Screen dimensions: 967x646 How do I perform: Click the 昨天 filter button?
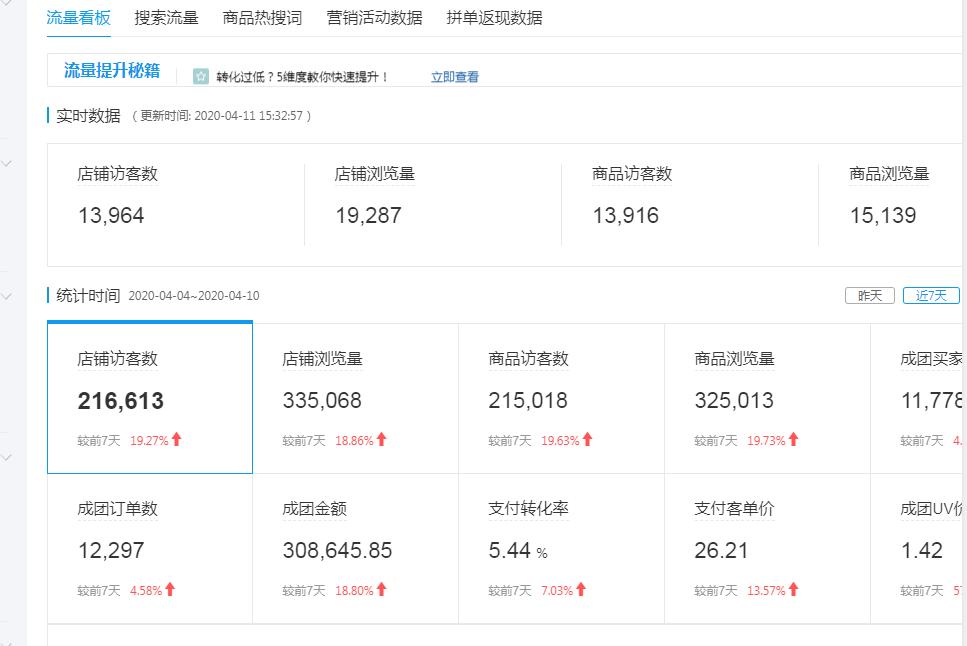click(x=869, y=295)
